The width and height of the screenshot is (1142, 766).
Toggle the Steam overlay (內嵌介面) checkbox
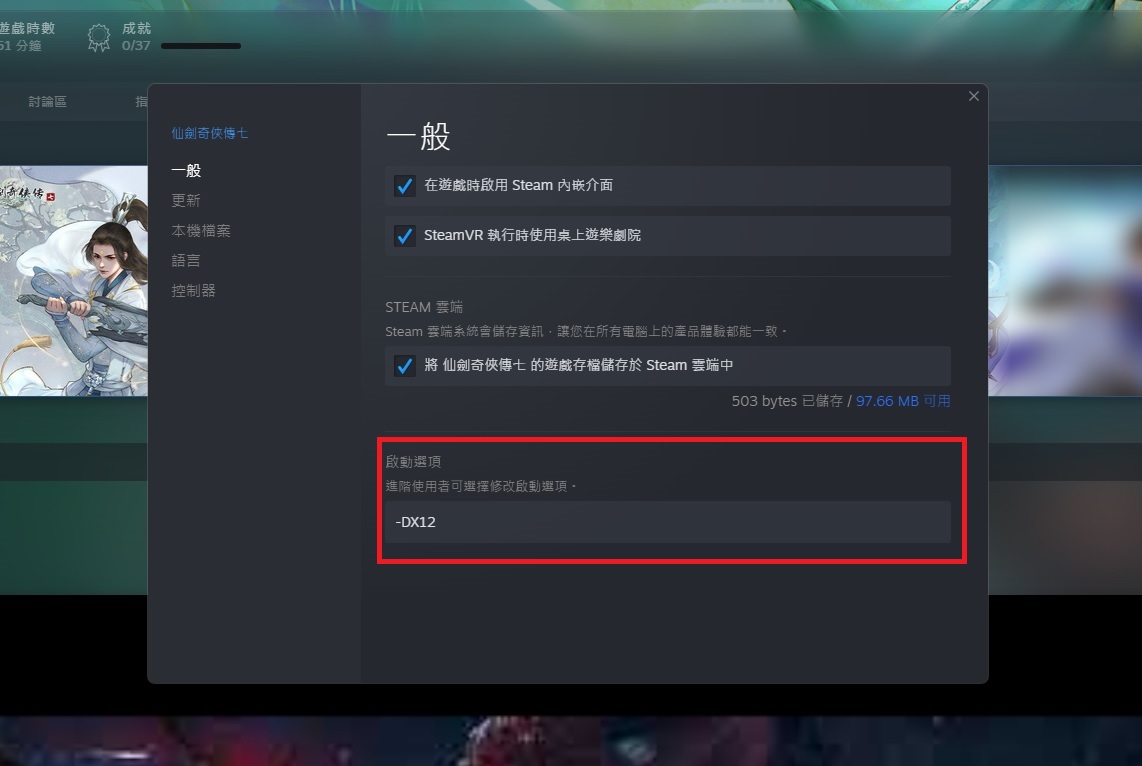click(405, 186)
